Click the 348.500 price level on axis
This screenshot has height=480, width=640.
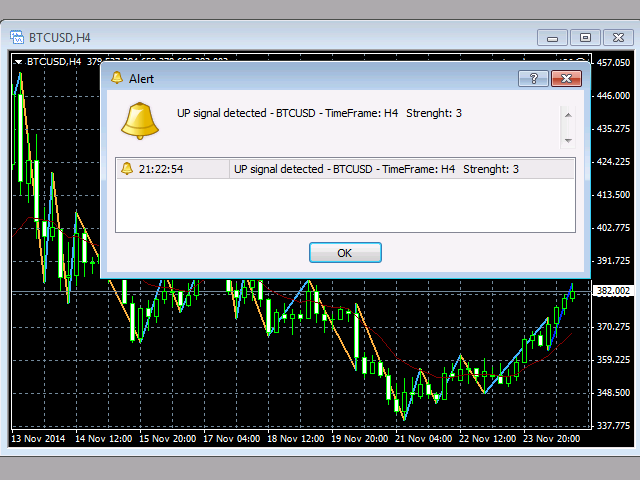point(612,392)
